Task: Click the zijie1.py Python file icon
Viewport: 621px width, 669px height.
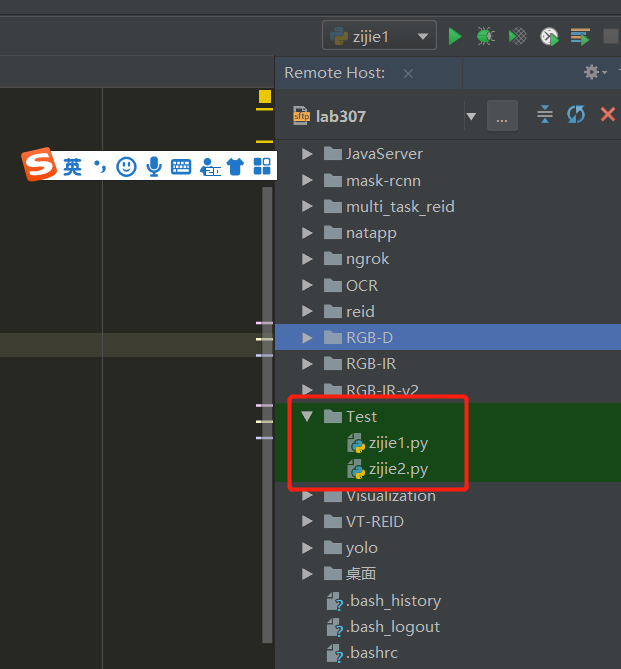Action: [356, 443]
